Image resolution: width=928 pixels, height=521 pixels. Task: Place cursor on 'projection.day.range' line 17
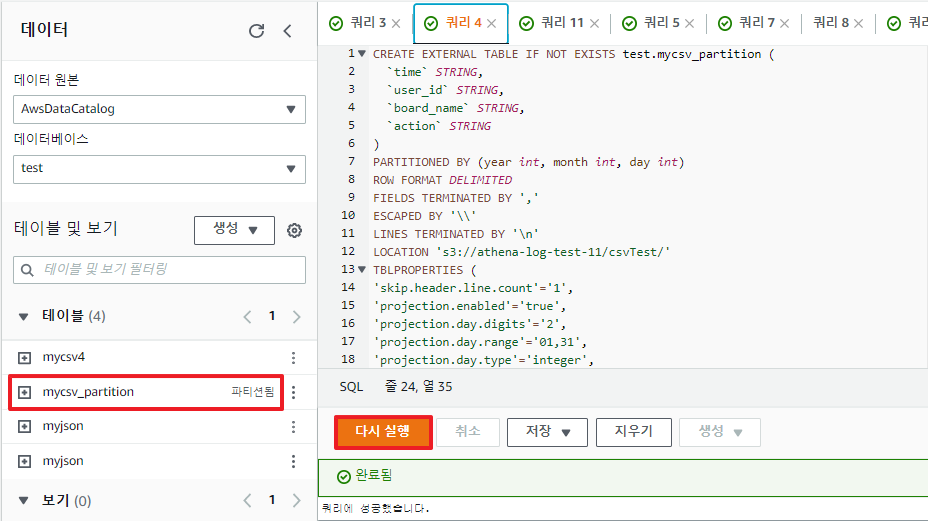(480, 342)
